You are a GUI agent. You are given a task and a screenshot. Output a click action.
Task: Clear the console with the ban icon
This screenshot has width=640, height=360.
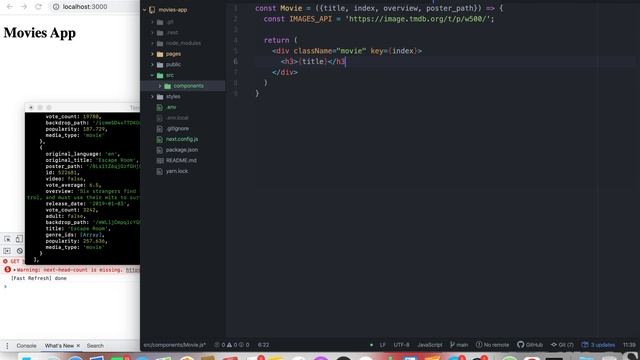pyautogui.click(x=20, y=251)
